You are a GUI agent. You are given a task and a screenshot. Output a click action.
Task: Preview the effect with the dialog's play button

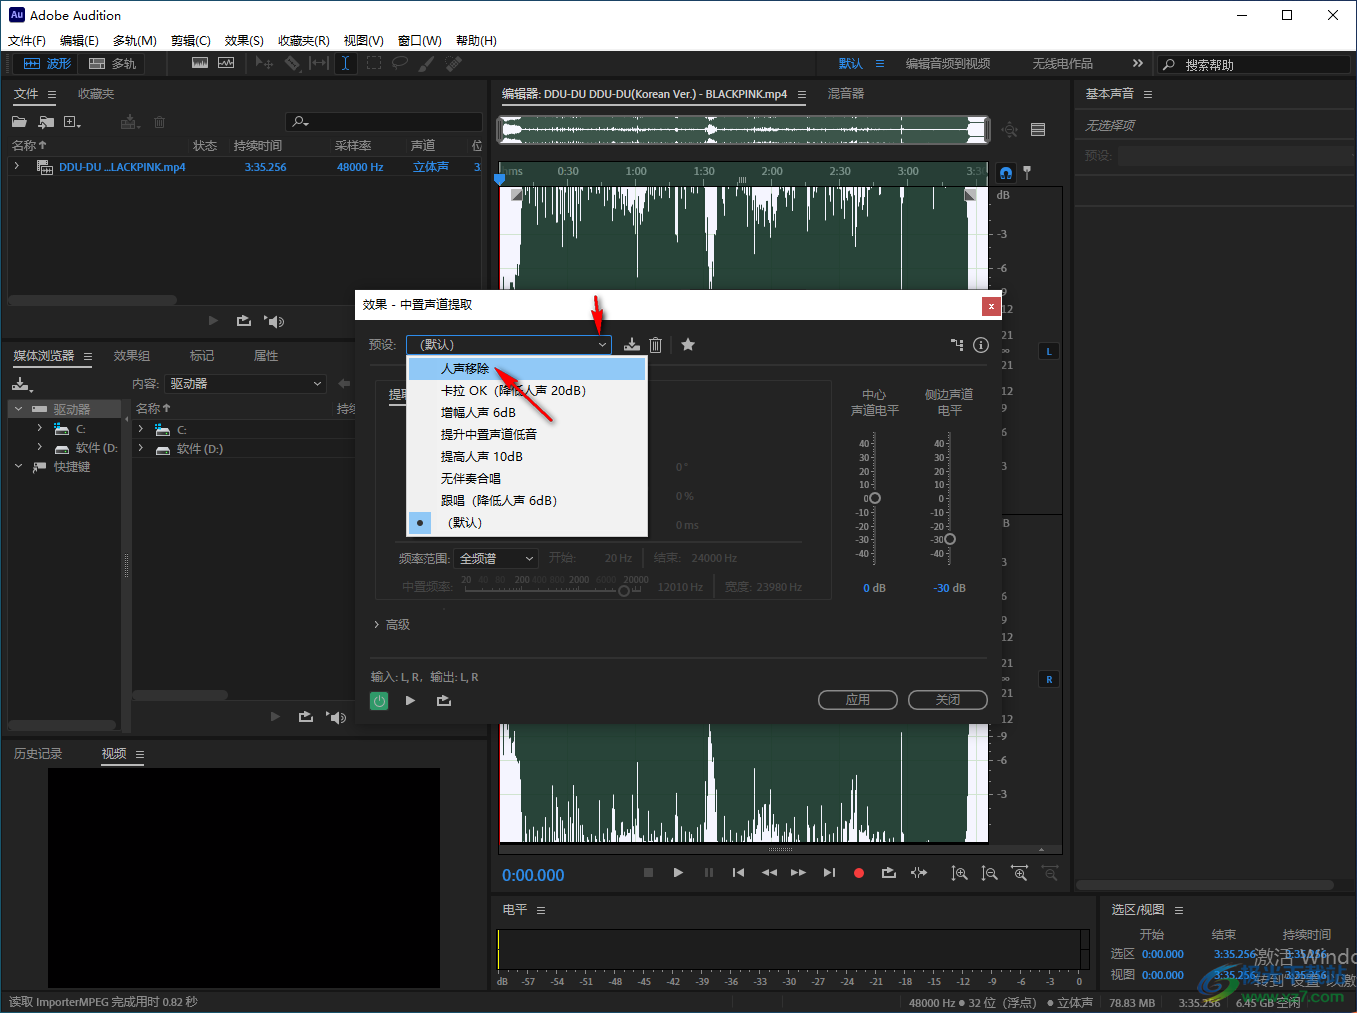coord(410,701)
